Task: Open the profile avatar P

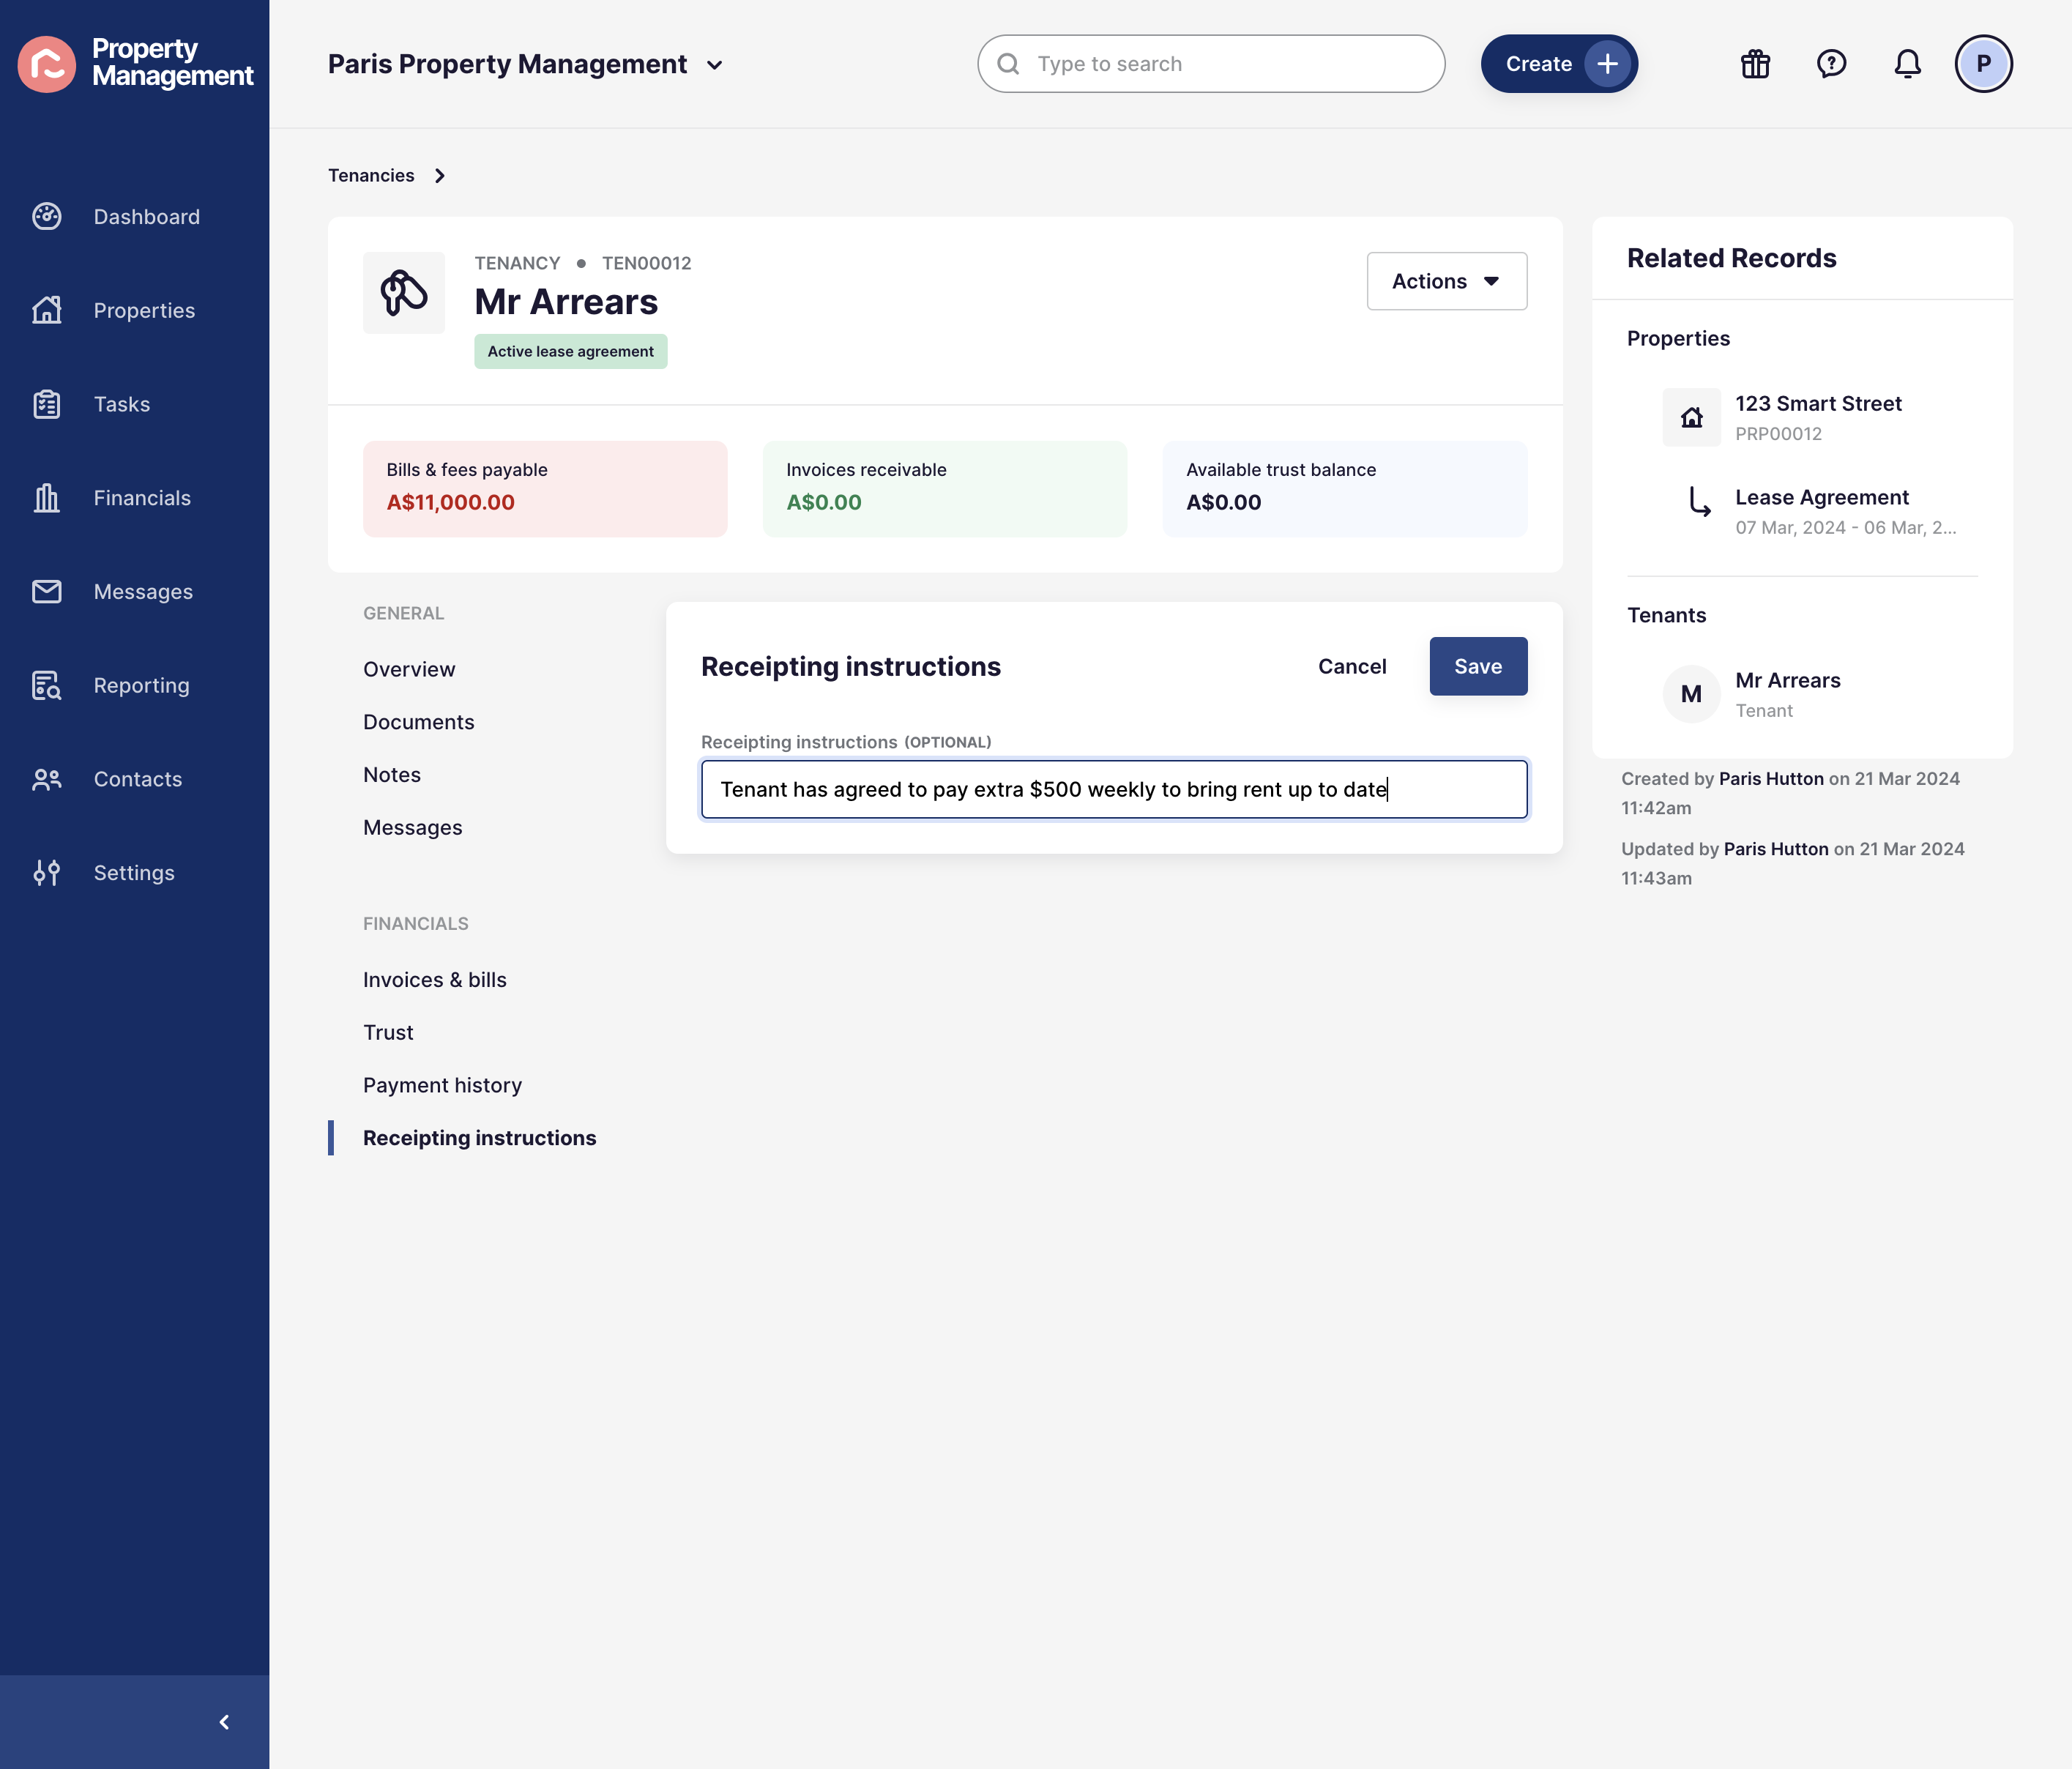Action: [1983, 64]
